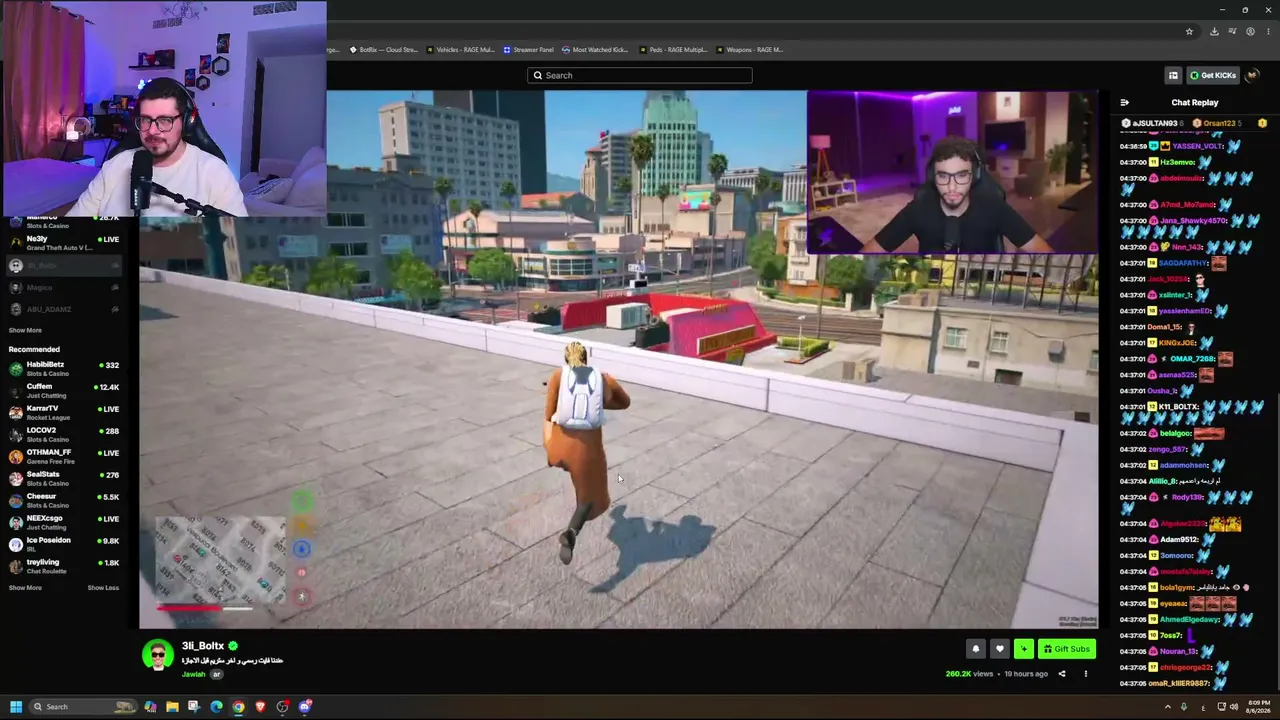
Task: Click the Orsan123 top gifter badge
Action: coord(1217,123)
